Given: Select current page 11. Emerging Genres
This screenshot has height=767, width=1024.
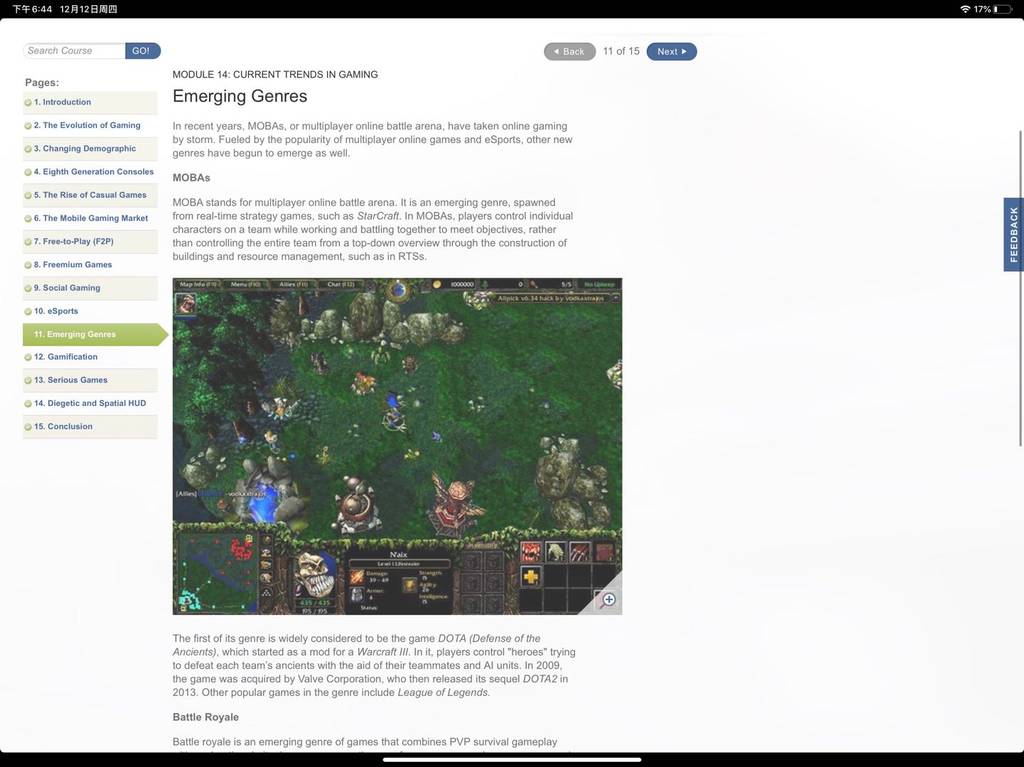Looking at the screenshot, I should (x=95, y=335).
